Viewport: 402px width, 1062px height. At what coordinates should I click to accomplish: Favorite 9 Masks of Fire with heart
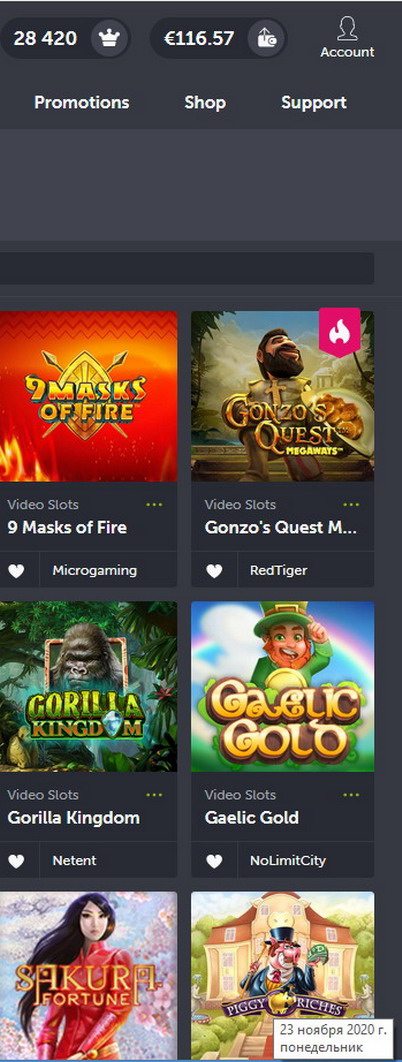(x=16, y=571)
